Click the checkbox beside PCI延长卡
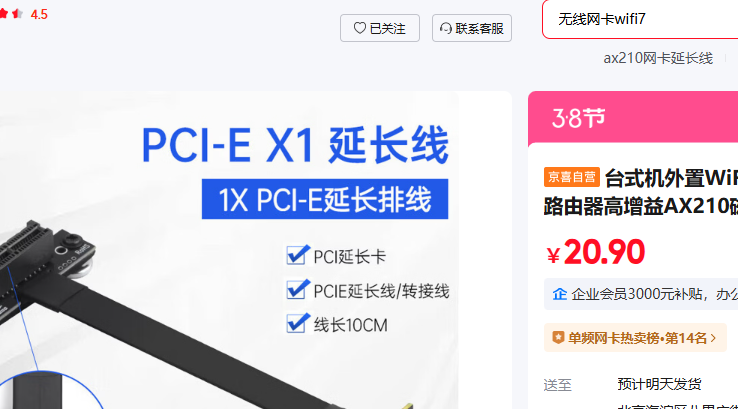The width and height of the screenshot is (738, 409). click(x=297, y=255)
